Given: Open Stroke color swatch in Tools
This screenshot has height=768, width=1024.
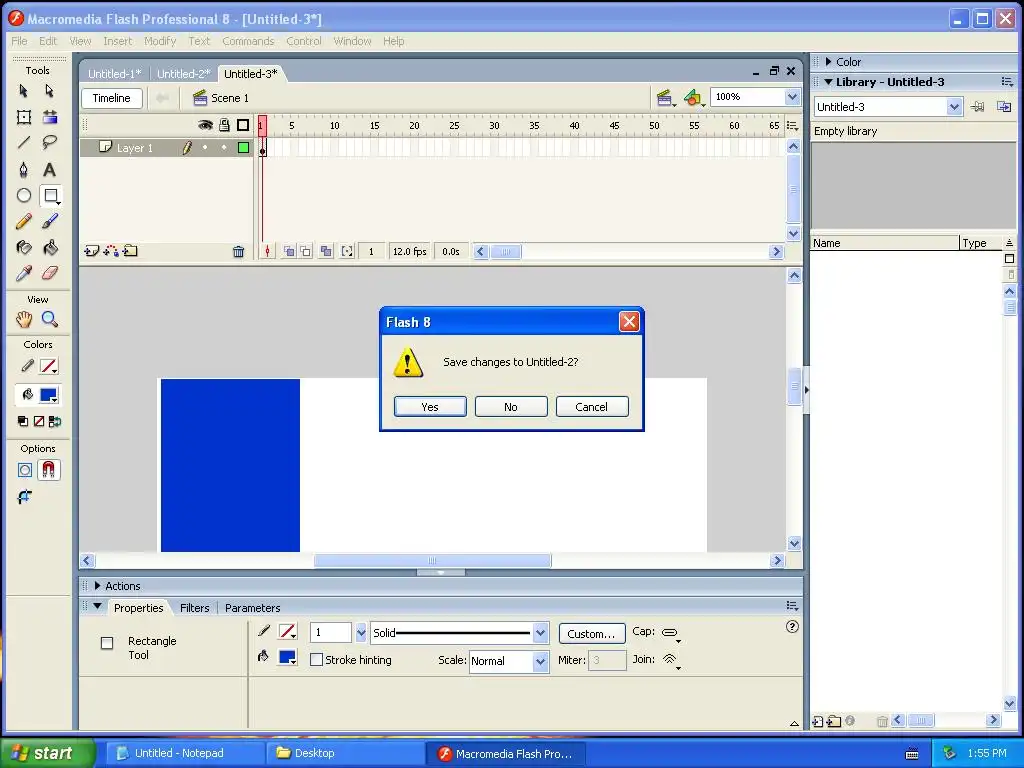Looking at the screenshot, I should click(x=49, y=366).
